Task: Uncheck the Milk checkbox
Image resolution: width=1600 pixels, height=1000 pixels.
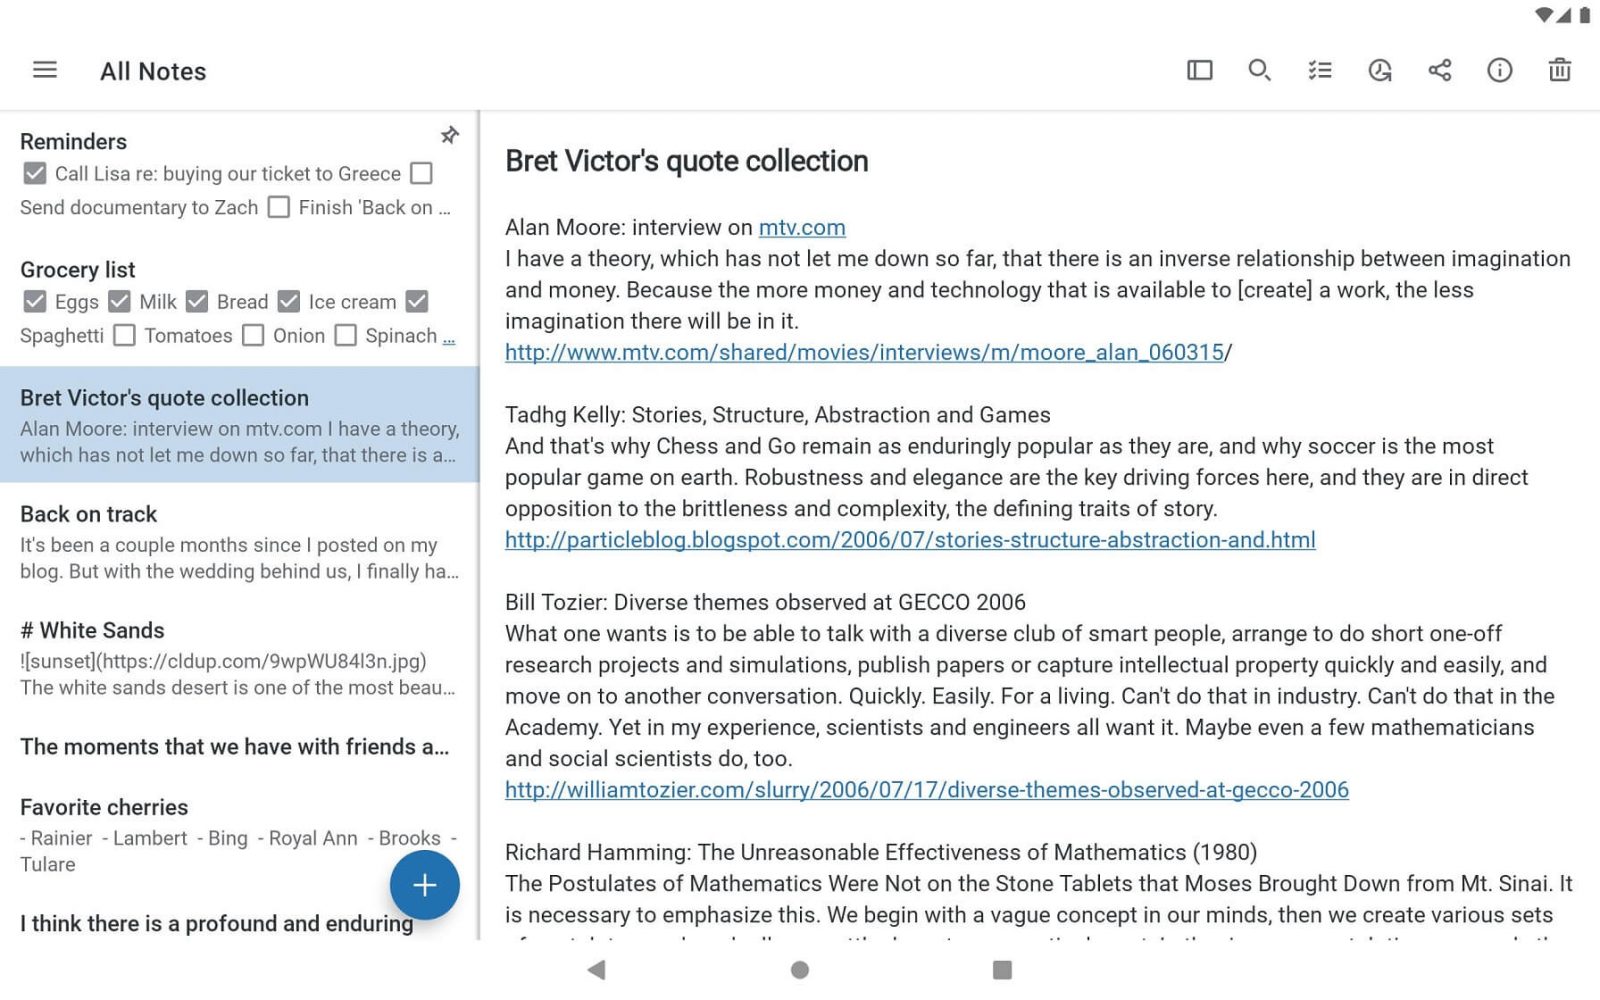Action: pyautogui.click(x=119, y=301)
